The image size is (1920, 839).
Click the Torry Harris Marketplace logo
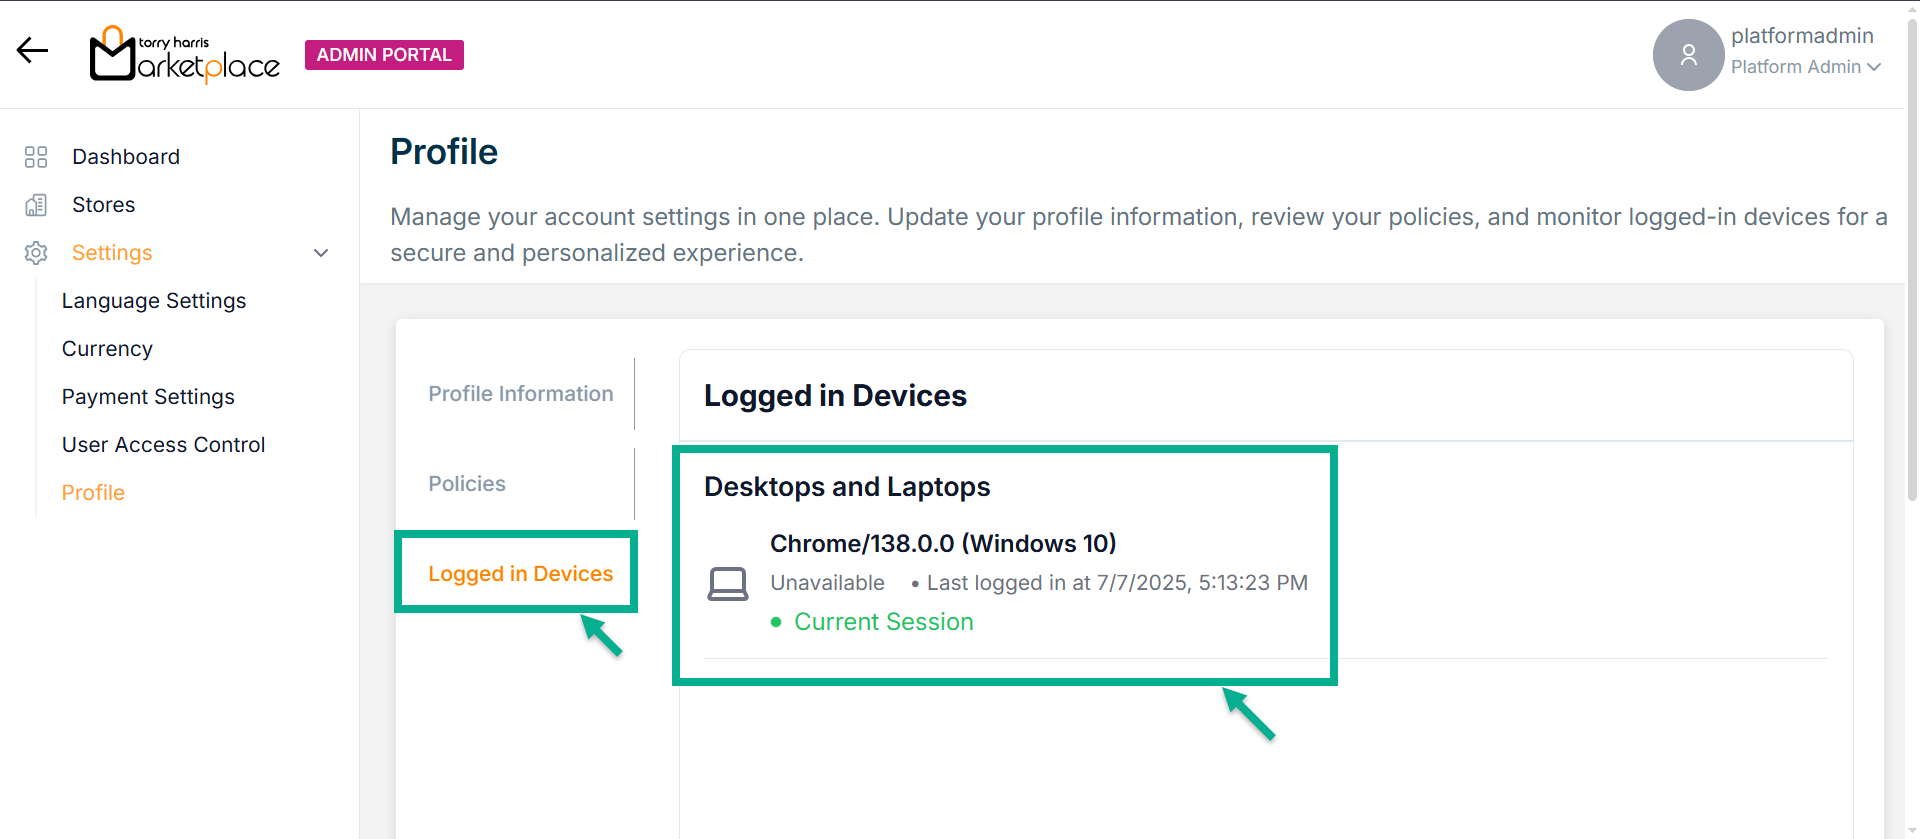[x=185, y=55]
